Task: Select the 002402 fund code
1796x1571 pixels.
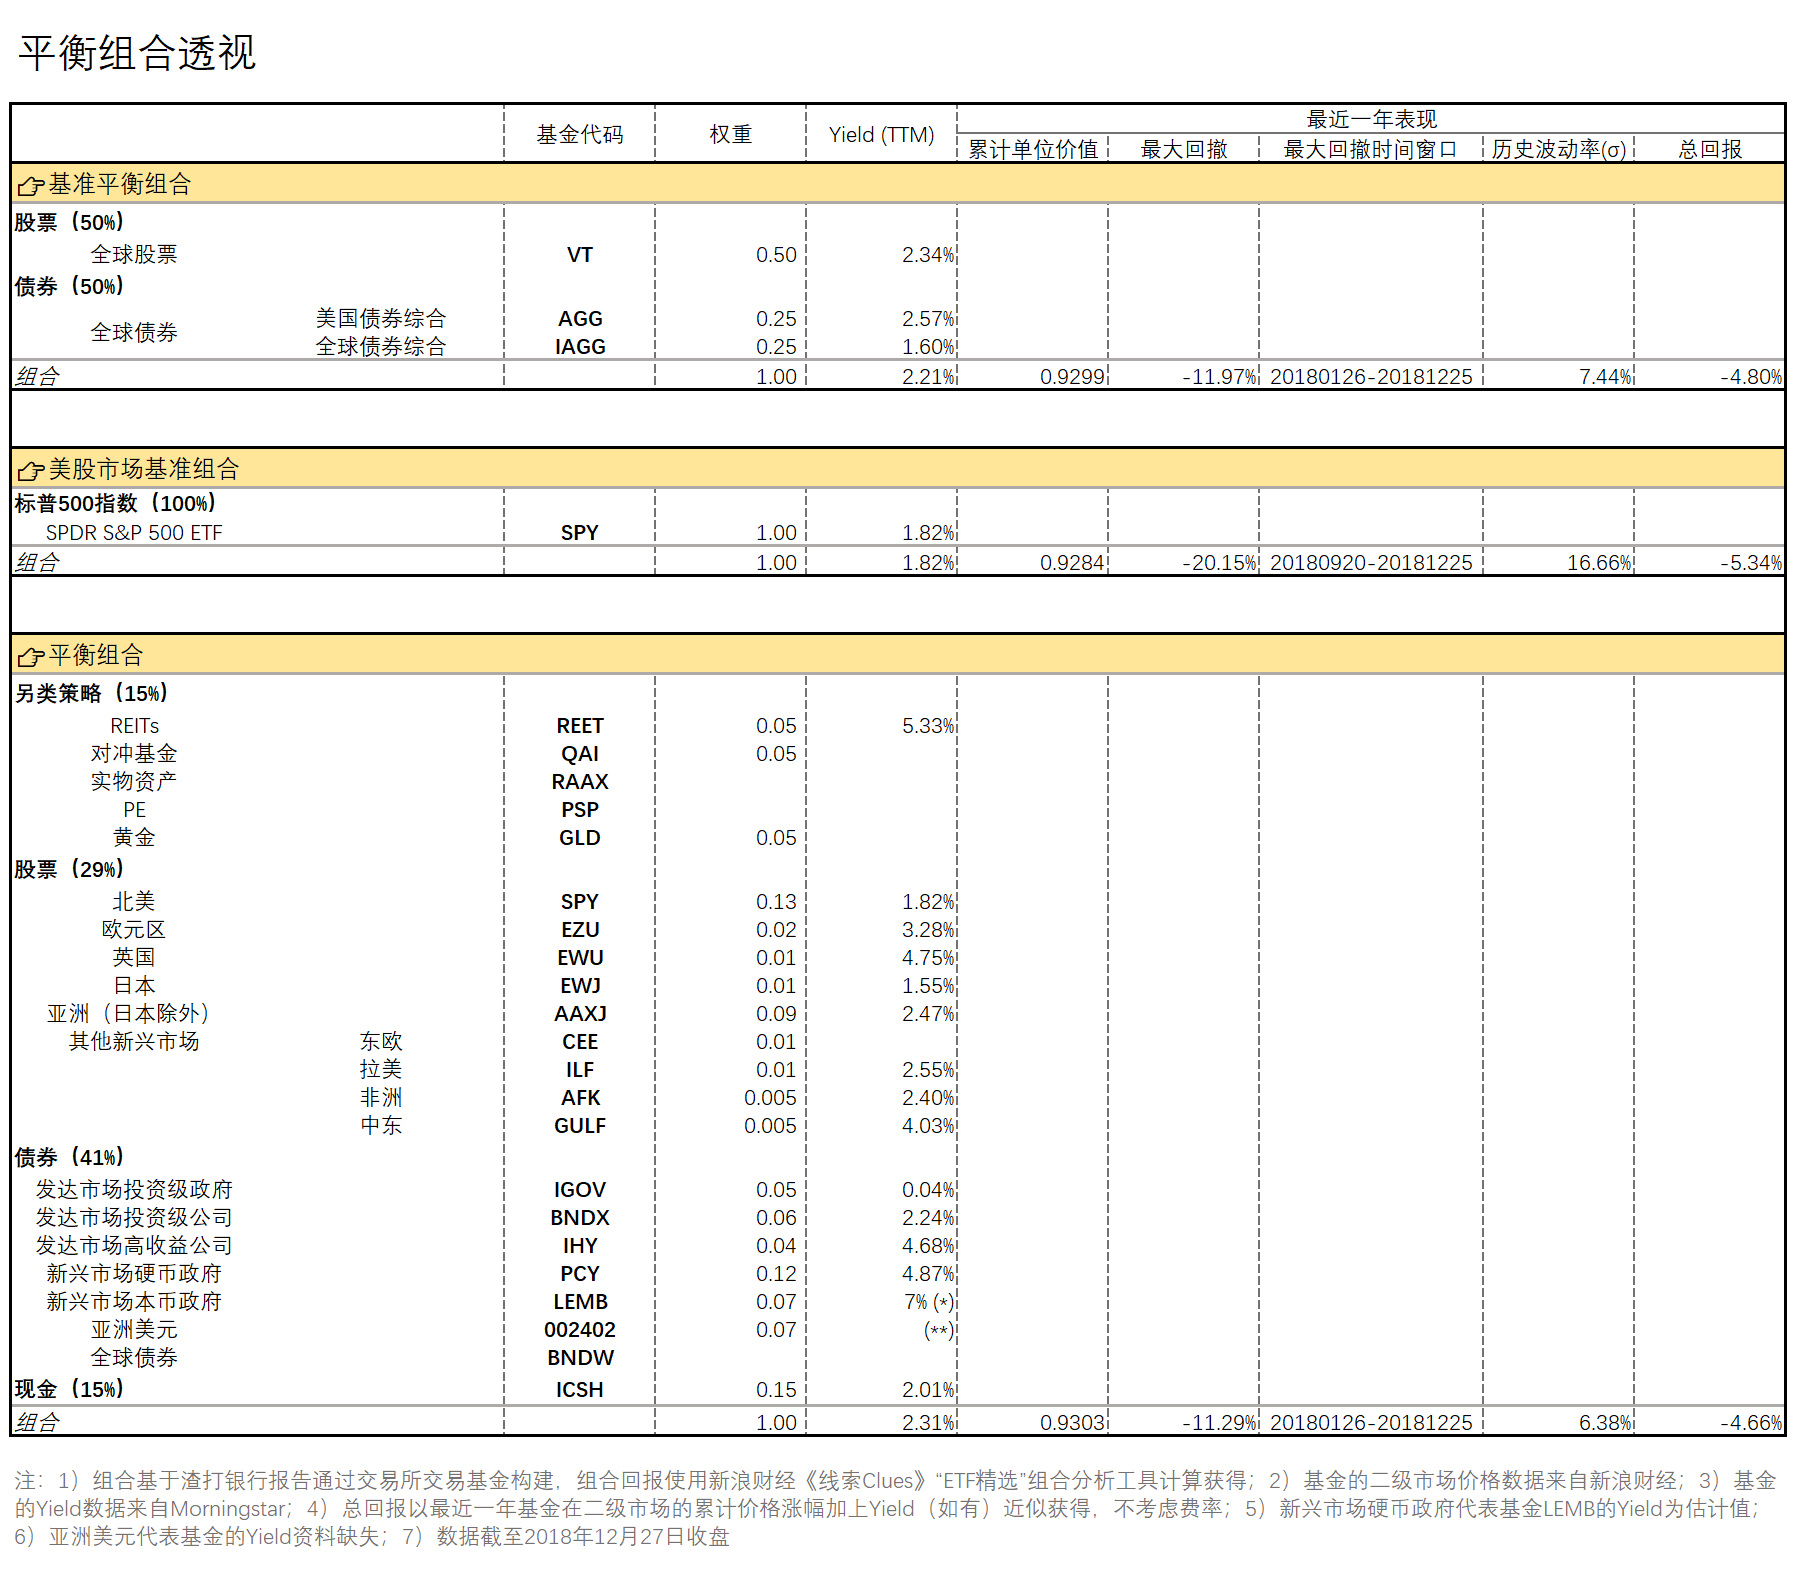Action: click(x=580, y=1330)
